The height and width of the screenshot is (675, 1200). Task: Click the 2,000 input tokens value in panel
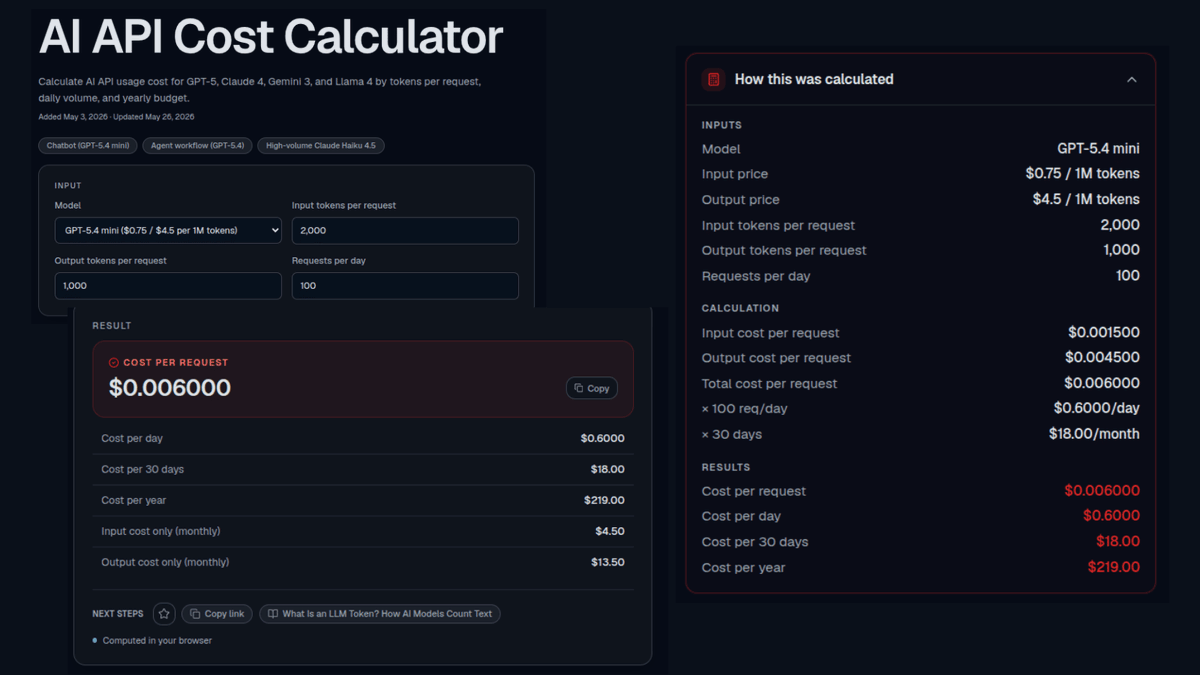tap(1120, 225)
